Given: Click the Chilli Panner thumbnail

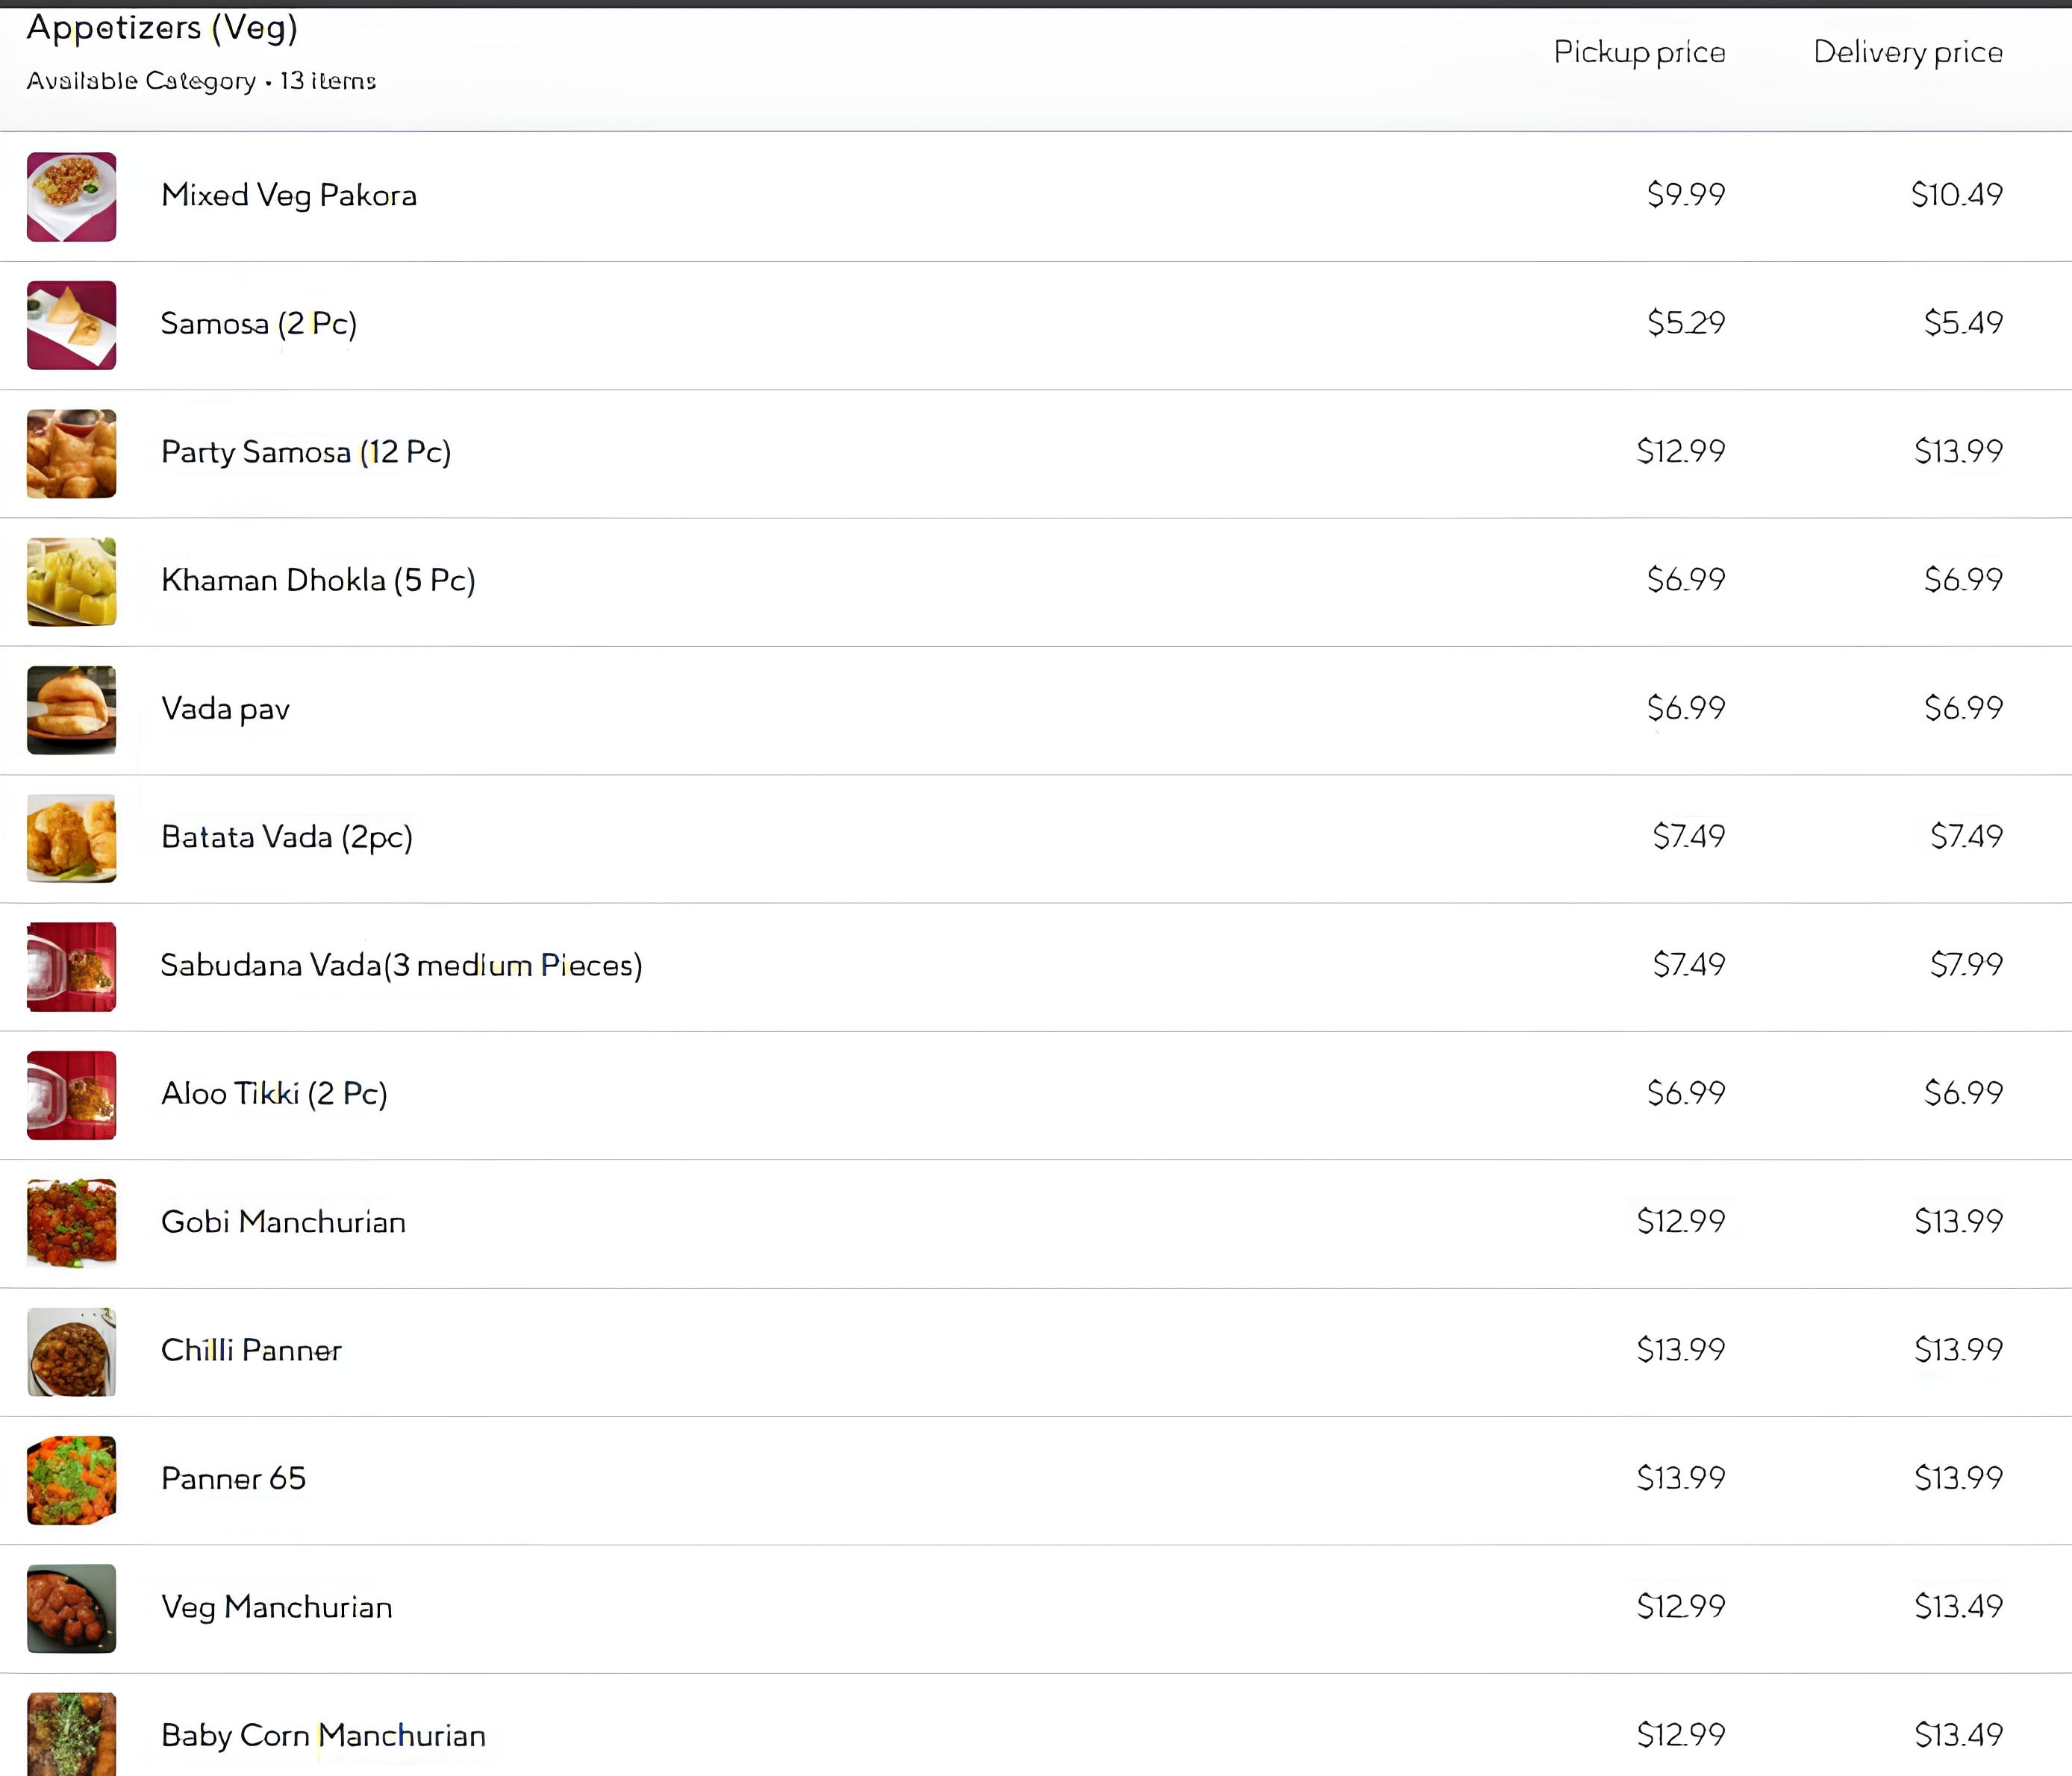Looking at the screenshot, I should [x=71, y=1352].
